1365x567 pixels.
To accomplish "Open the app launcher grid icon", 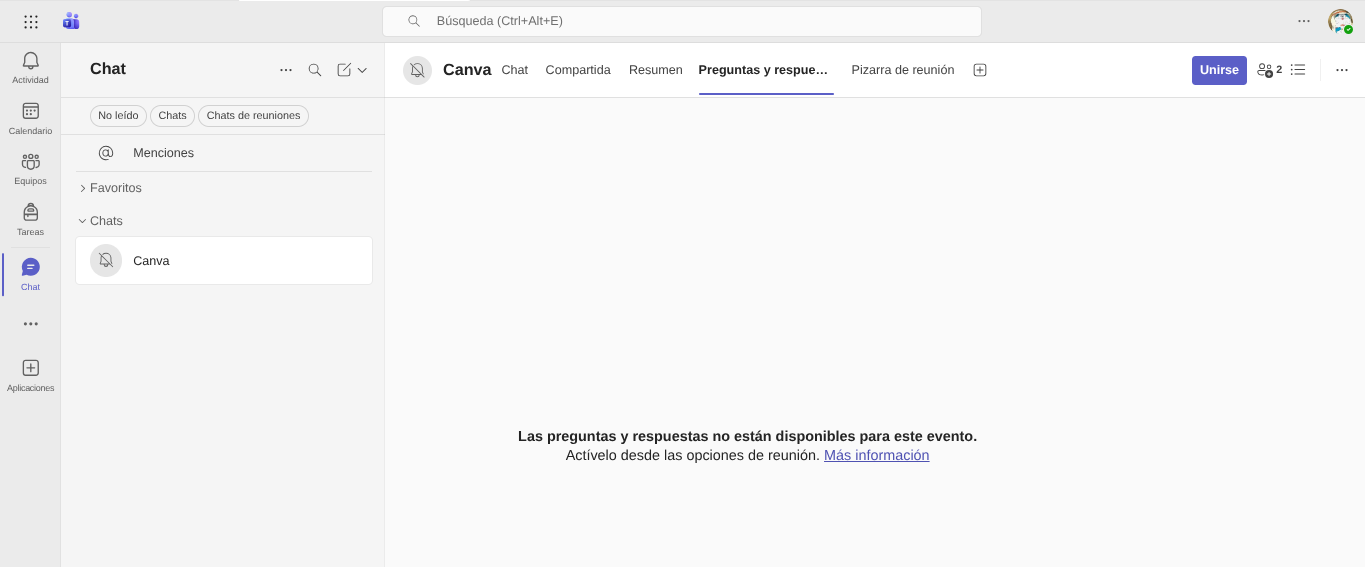I will tap(31, 21).
